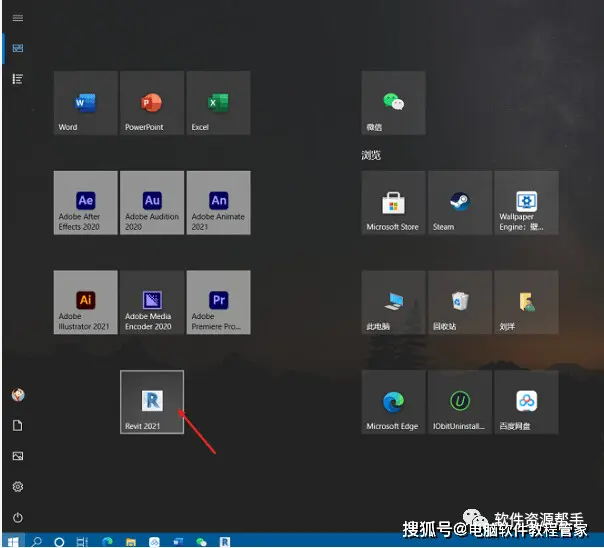This screenshot has height=548, width=604.
Task: Open the Power options button
Action: click(18, 518)
